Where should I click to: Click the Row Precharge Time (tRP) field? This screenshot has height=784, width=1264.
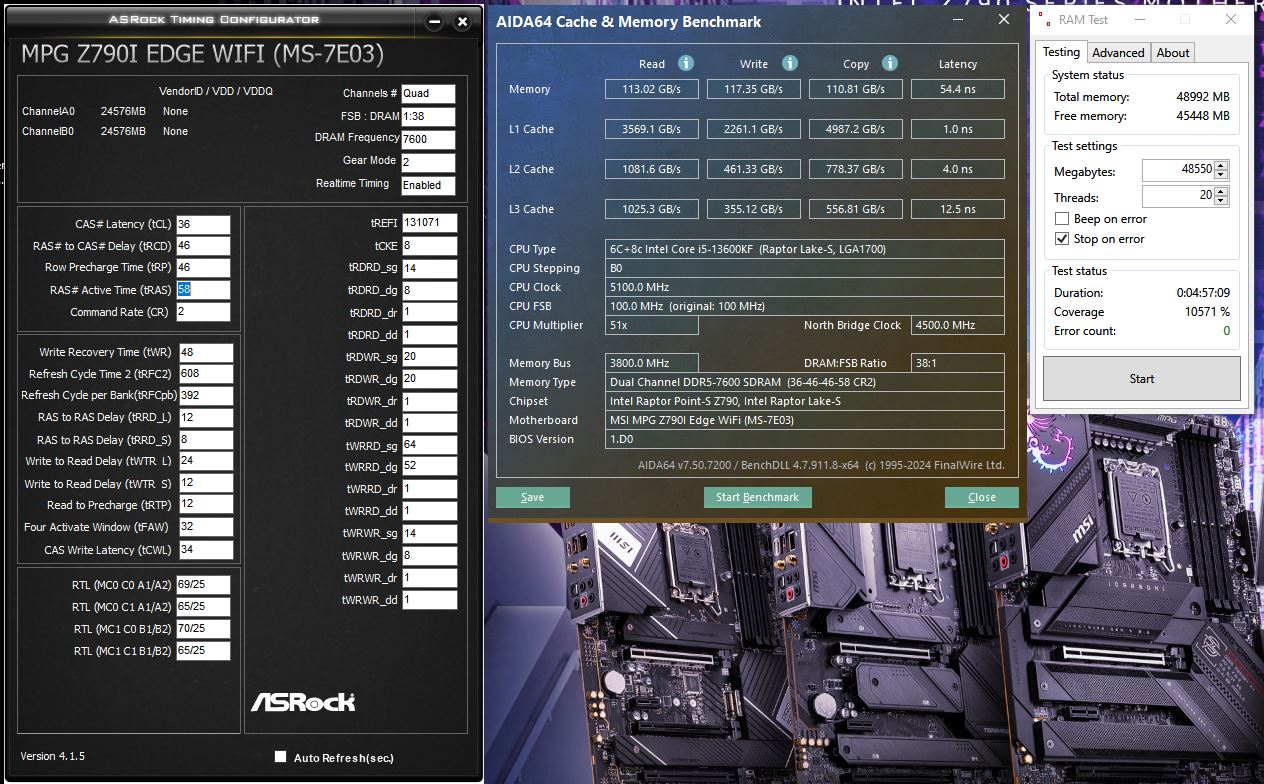[203, 268]
